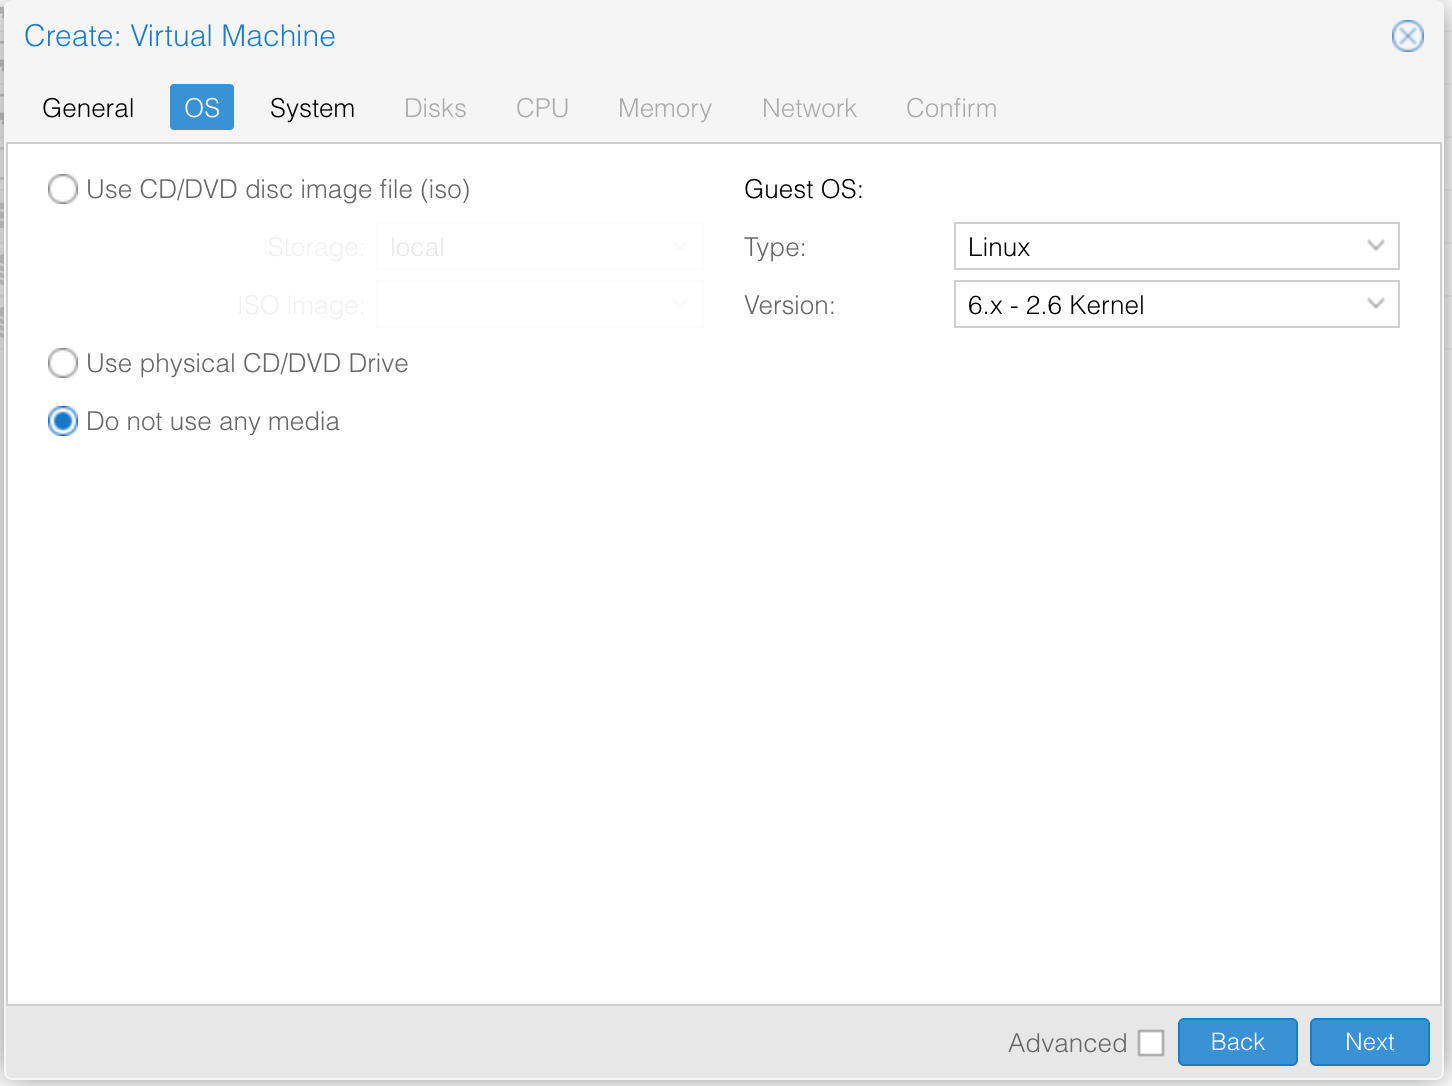The width and height of the screenshot is (1452, 1086).
Task: Select the OS tab
Action: click(202, 108)
